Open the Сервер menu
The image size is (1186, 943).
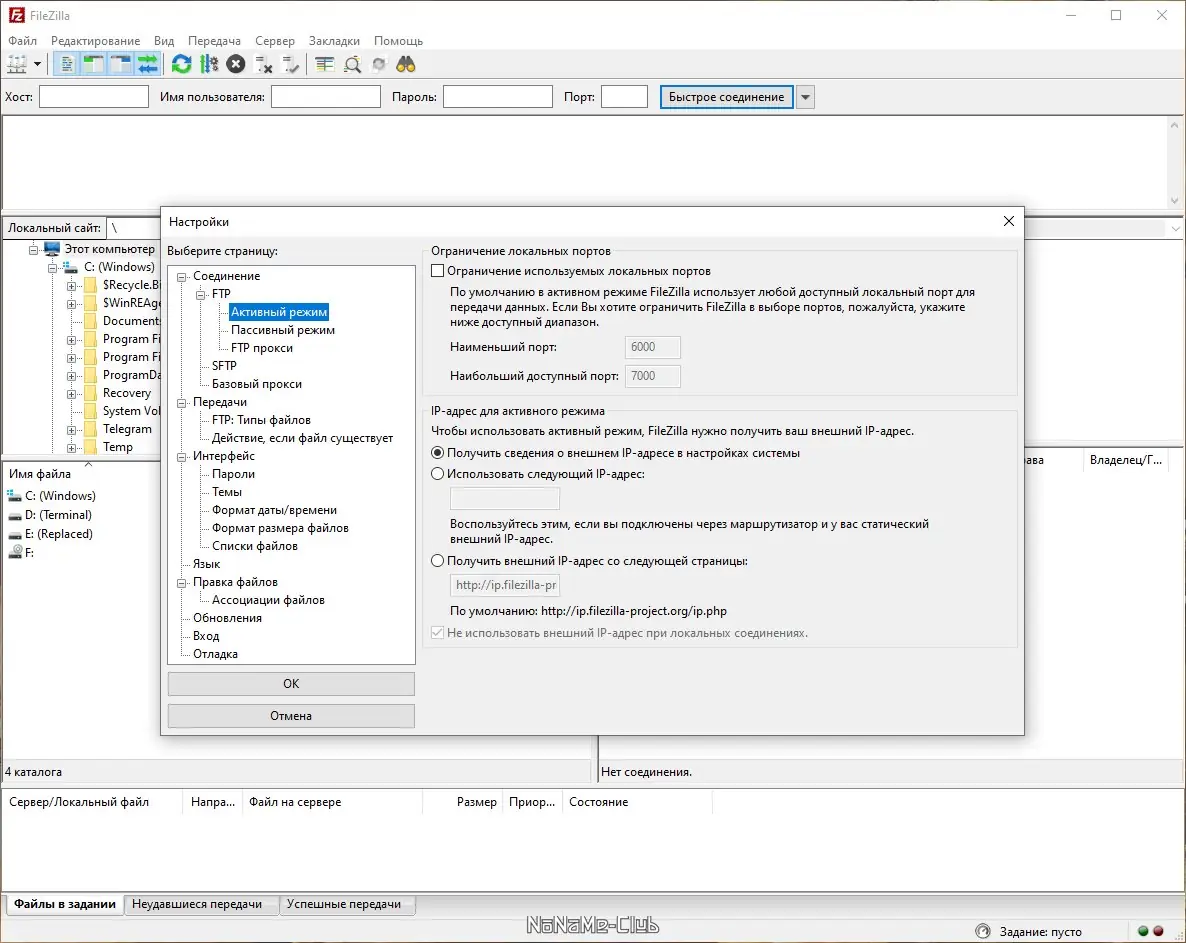(x=275, y=41)
